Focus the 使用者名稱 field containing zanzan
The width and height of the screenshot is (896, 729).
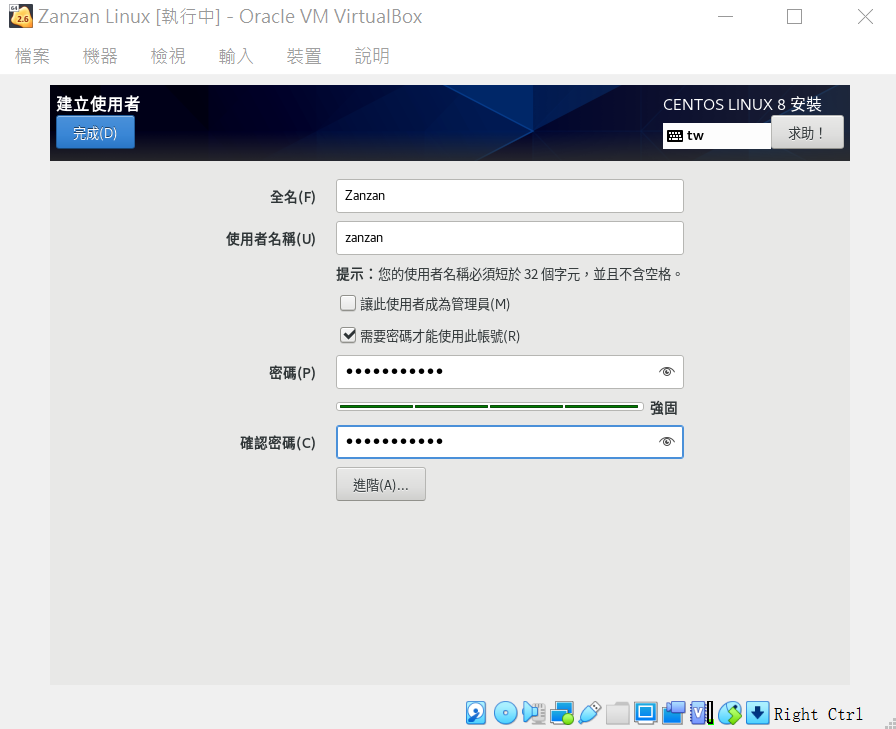click(510, 238)
